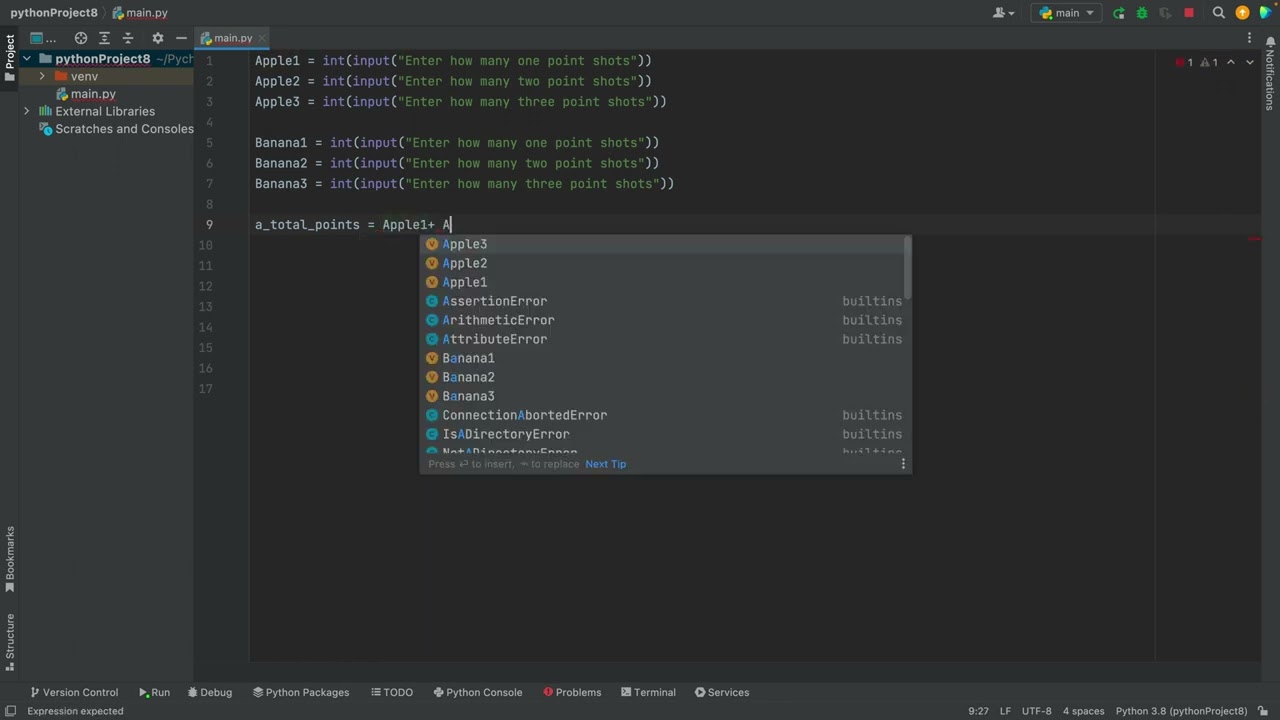Screen dimensions: 1280x720
Task: Choose Banana3 from the completion list
Action: point(665,396)
